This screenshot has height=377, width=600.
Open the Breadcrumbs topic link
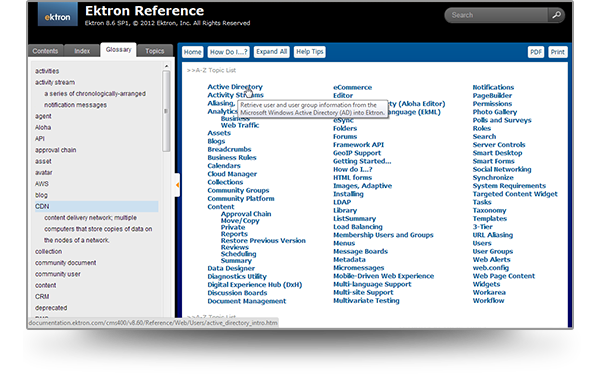[x=229, y=149]
